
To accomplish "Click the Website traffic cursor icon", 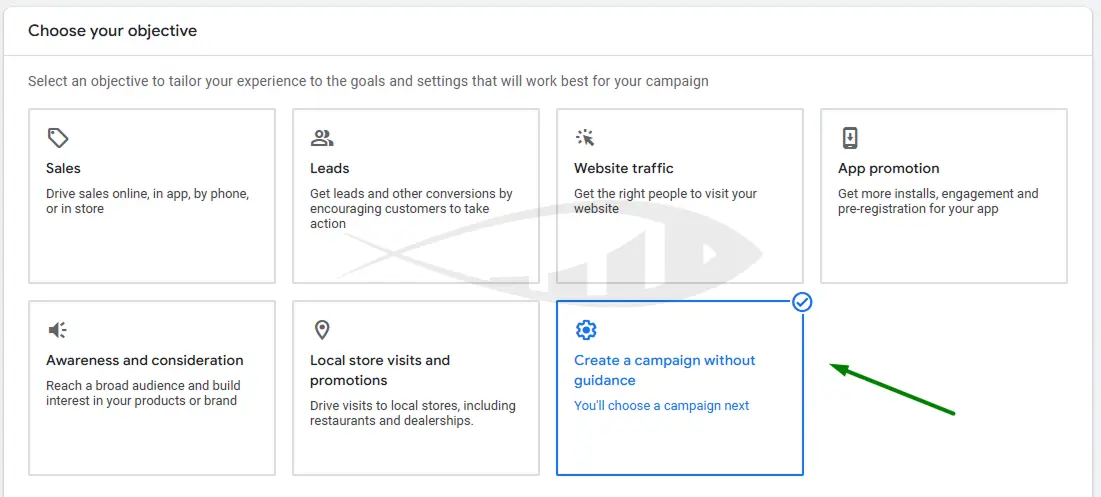I will (x=585, y=138).
